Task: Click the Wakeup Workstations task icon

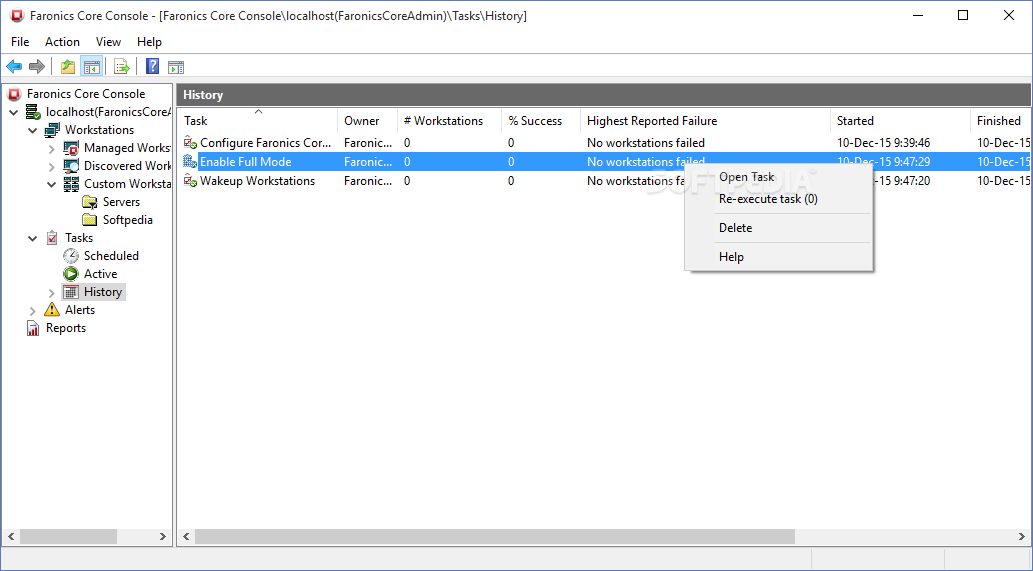Action: tap(190, 180)
